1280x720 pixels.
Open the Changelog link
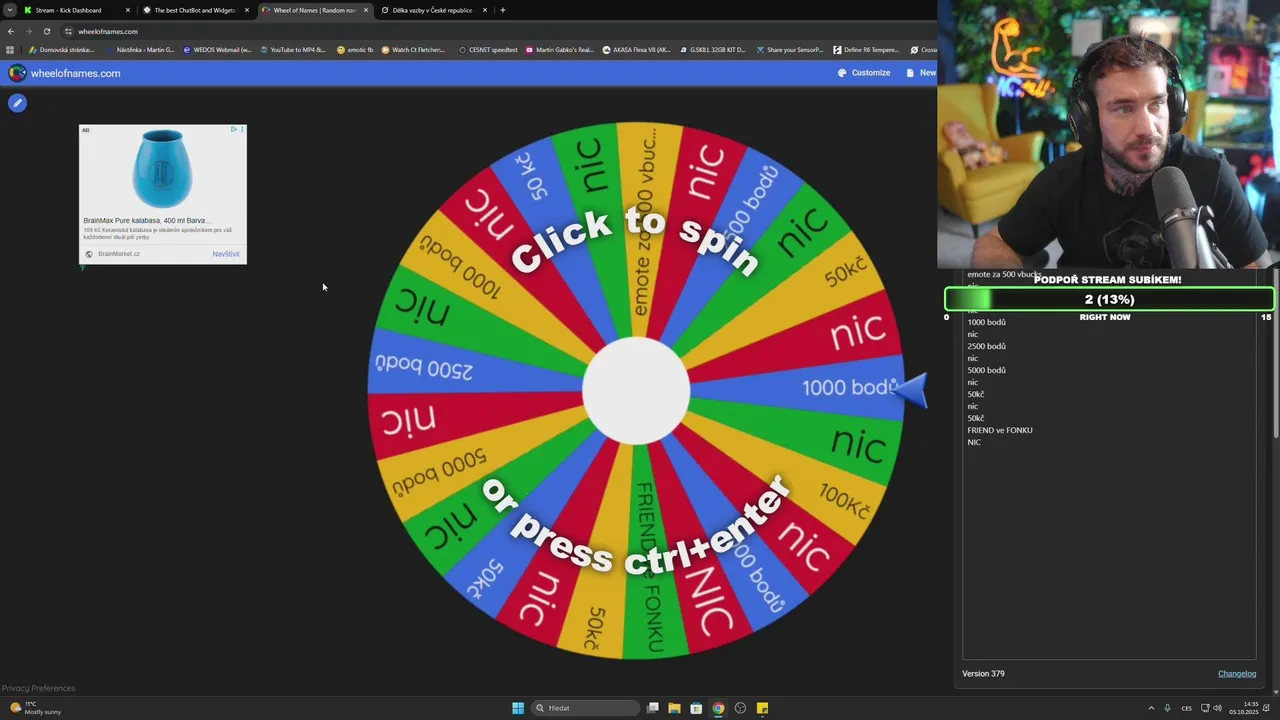[x=1237, y=674]
